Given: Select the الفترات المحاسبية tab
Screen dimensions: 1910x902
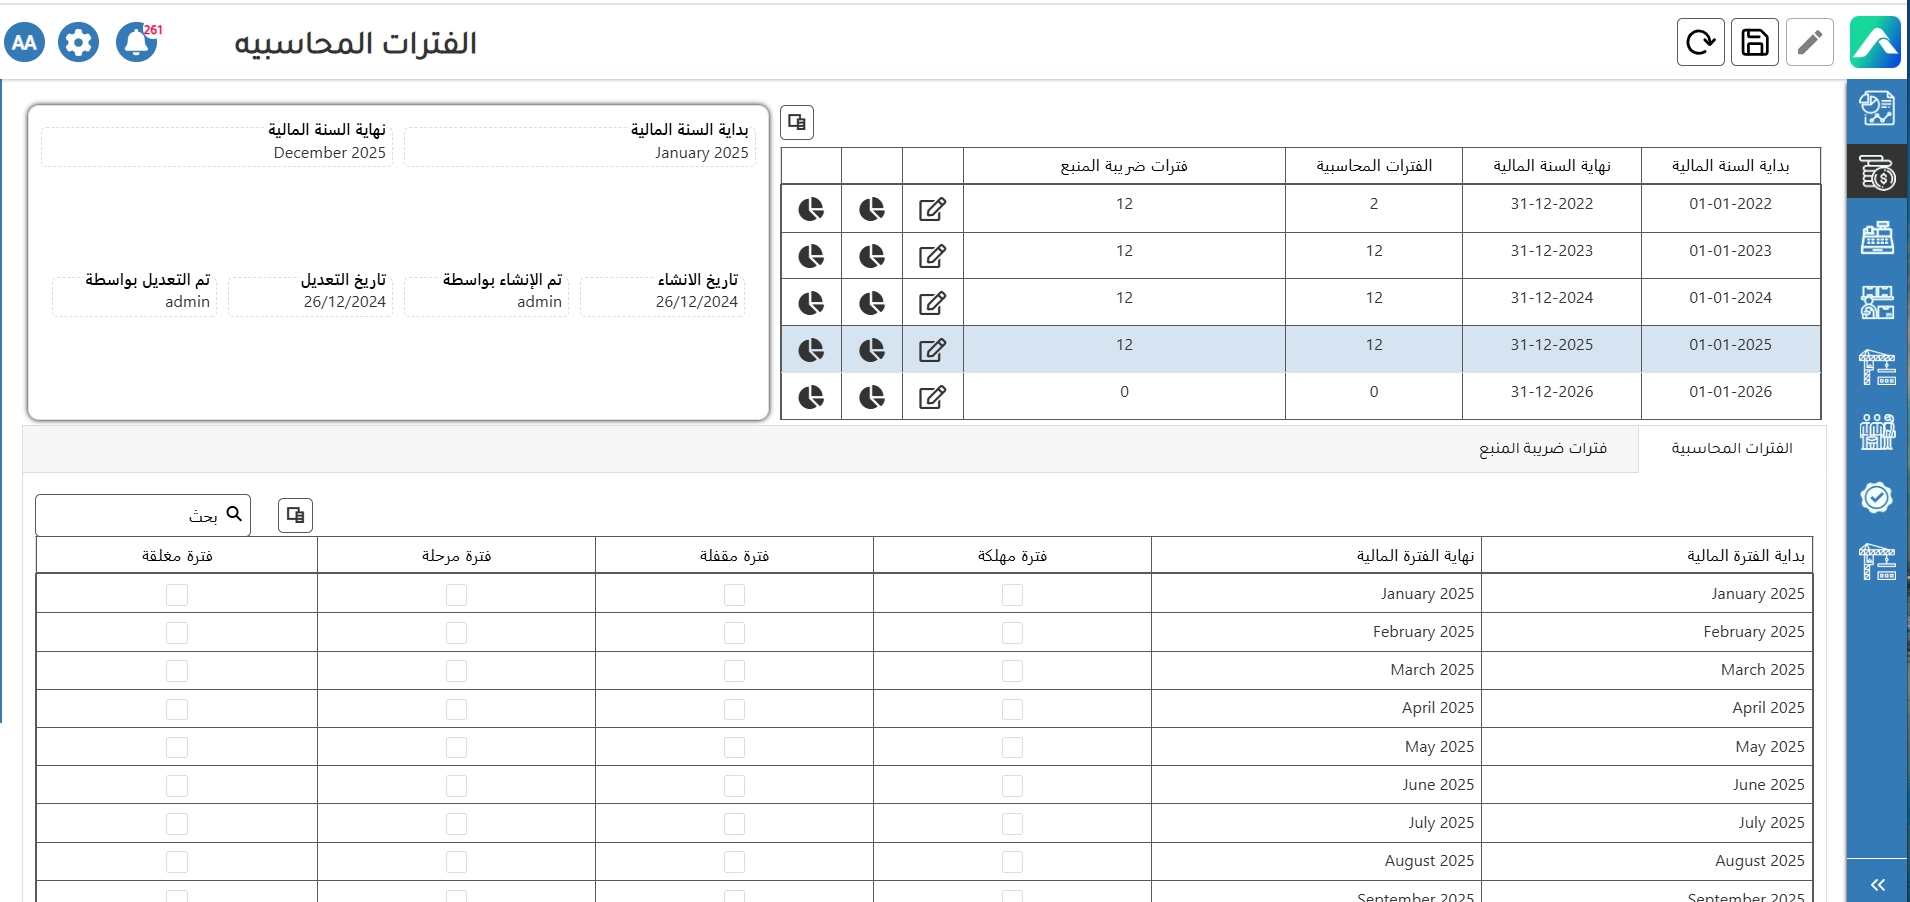Looking at the screenshot, I should (x=1731, y=449).
